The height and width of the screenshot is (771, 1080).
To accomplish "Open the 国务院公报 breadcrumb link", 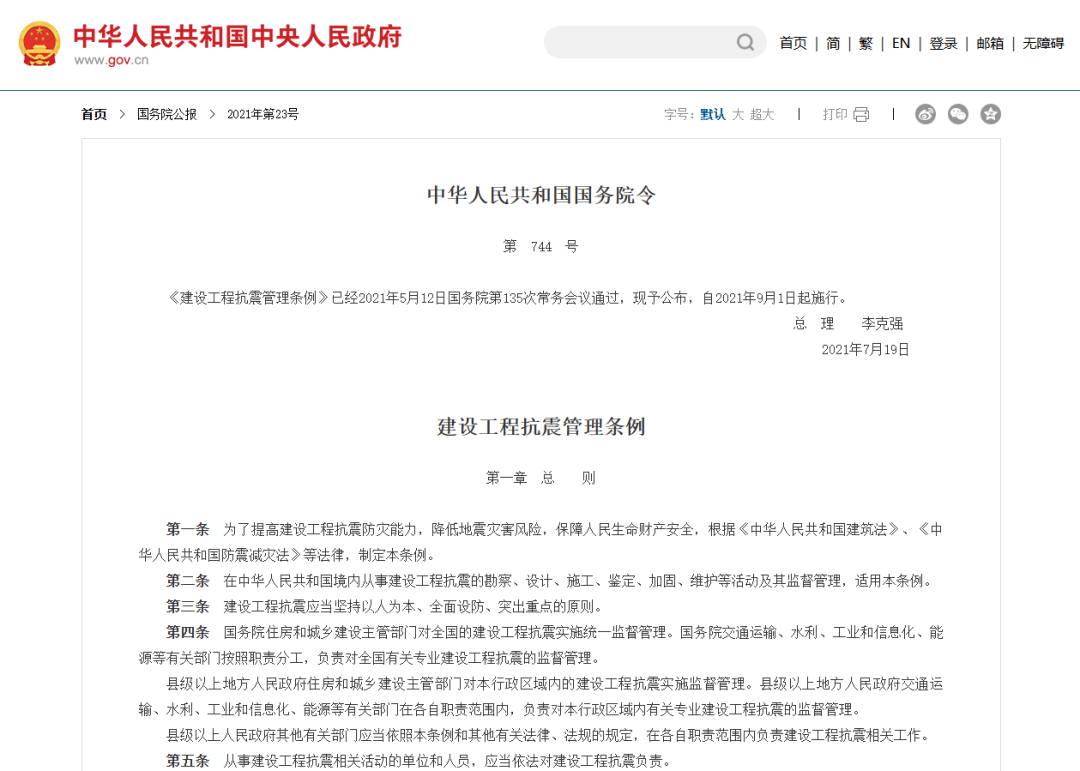I will click(x=166, y=114).
